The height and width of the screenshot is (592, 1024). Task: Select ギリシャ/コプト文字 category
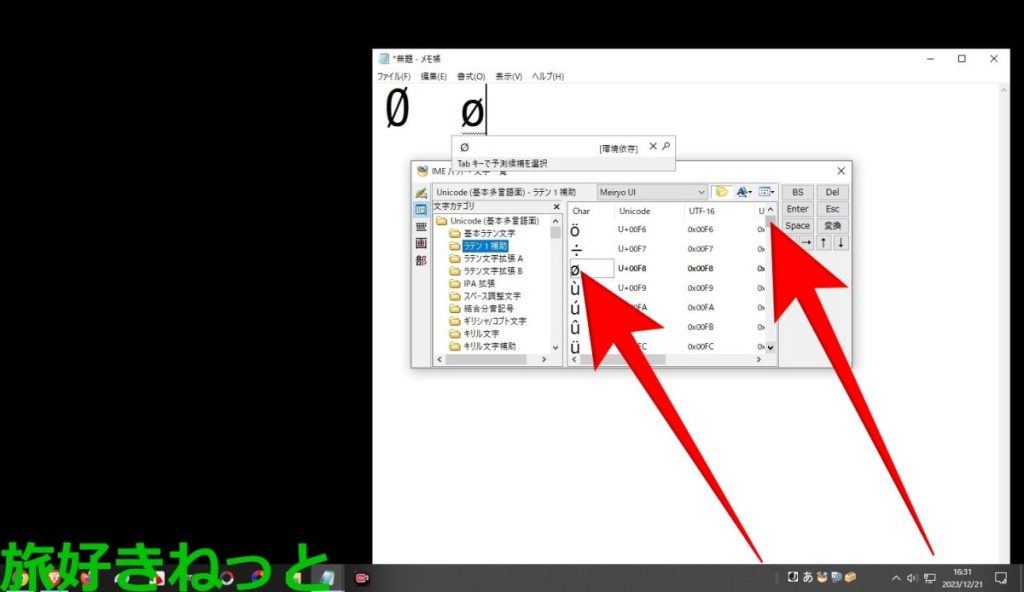(x=494, y=321)
